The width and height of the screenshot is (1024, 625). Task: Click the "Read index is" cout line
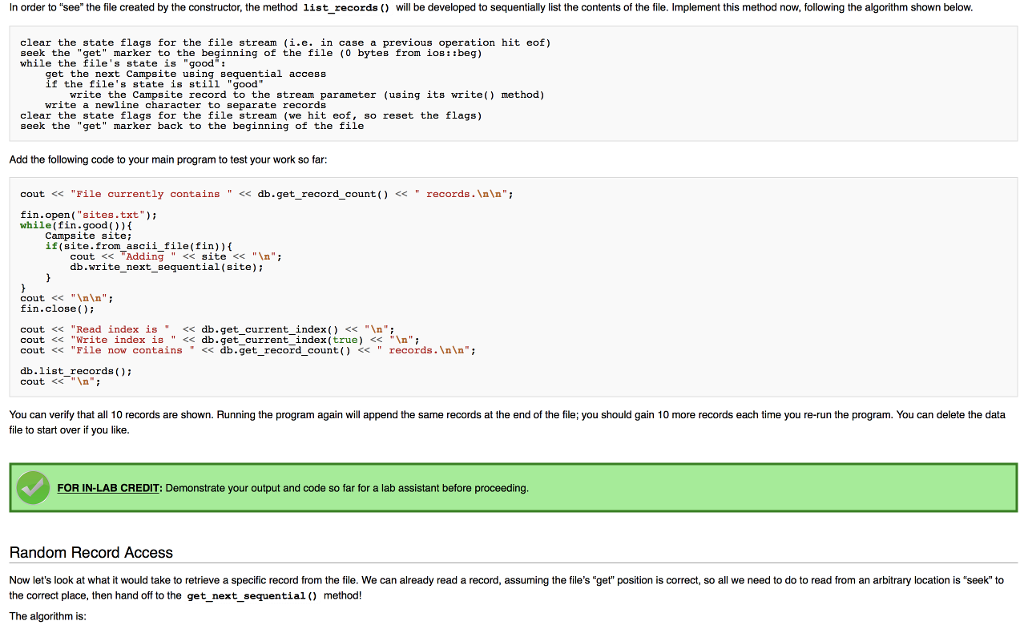pyautogui.click(x=207, y=330)
